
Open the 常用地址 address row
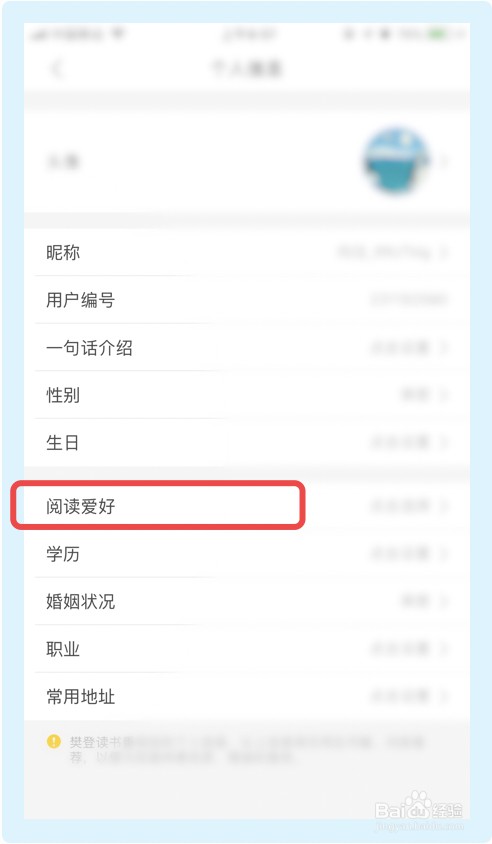[247, 696]
